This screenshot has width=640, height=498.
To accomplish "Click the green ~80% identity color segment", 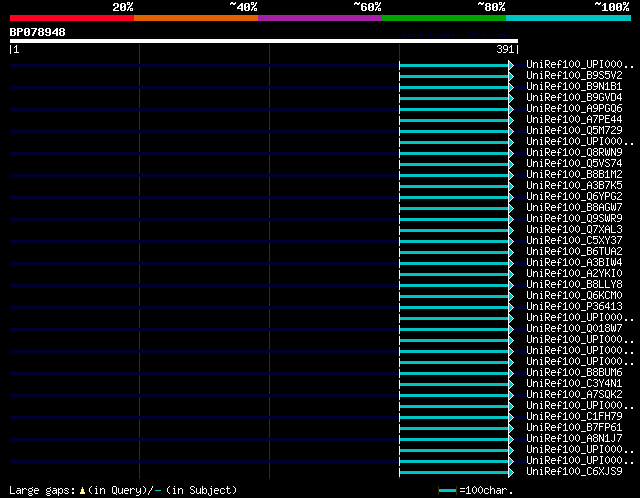I will click(444, 18).
